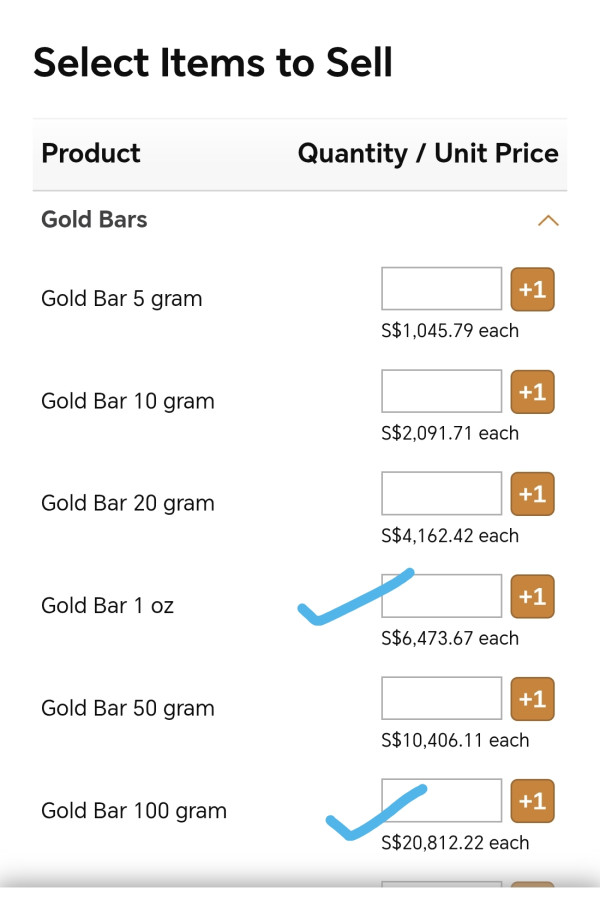The image size is (600, 900).
Task: Select the Gold Bar 1 oz product label
Action: click(x=107, y=606)
